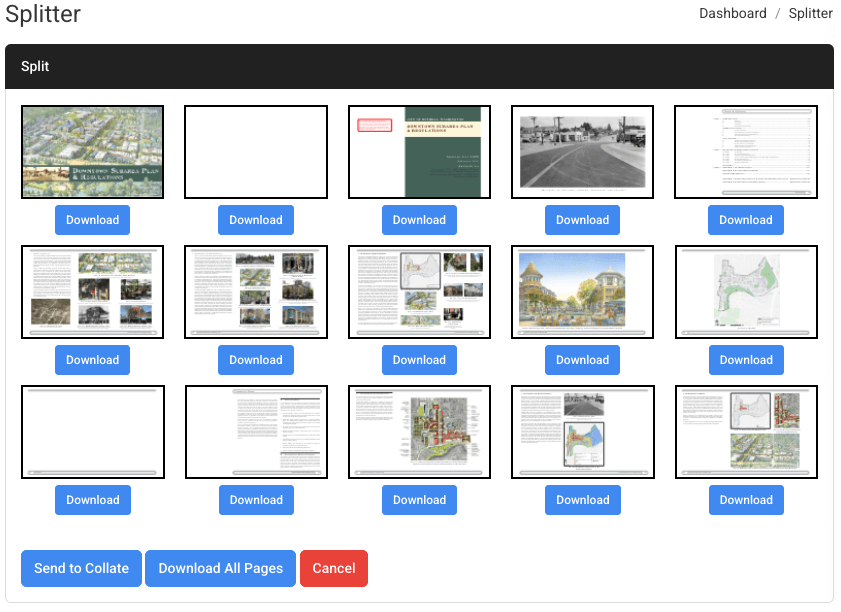Select the green title page thumbnail
Image resolution: width=841 pixels, height=612 pixels.
pyautogui.click(x=419, y=152)
